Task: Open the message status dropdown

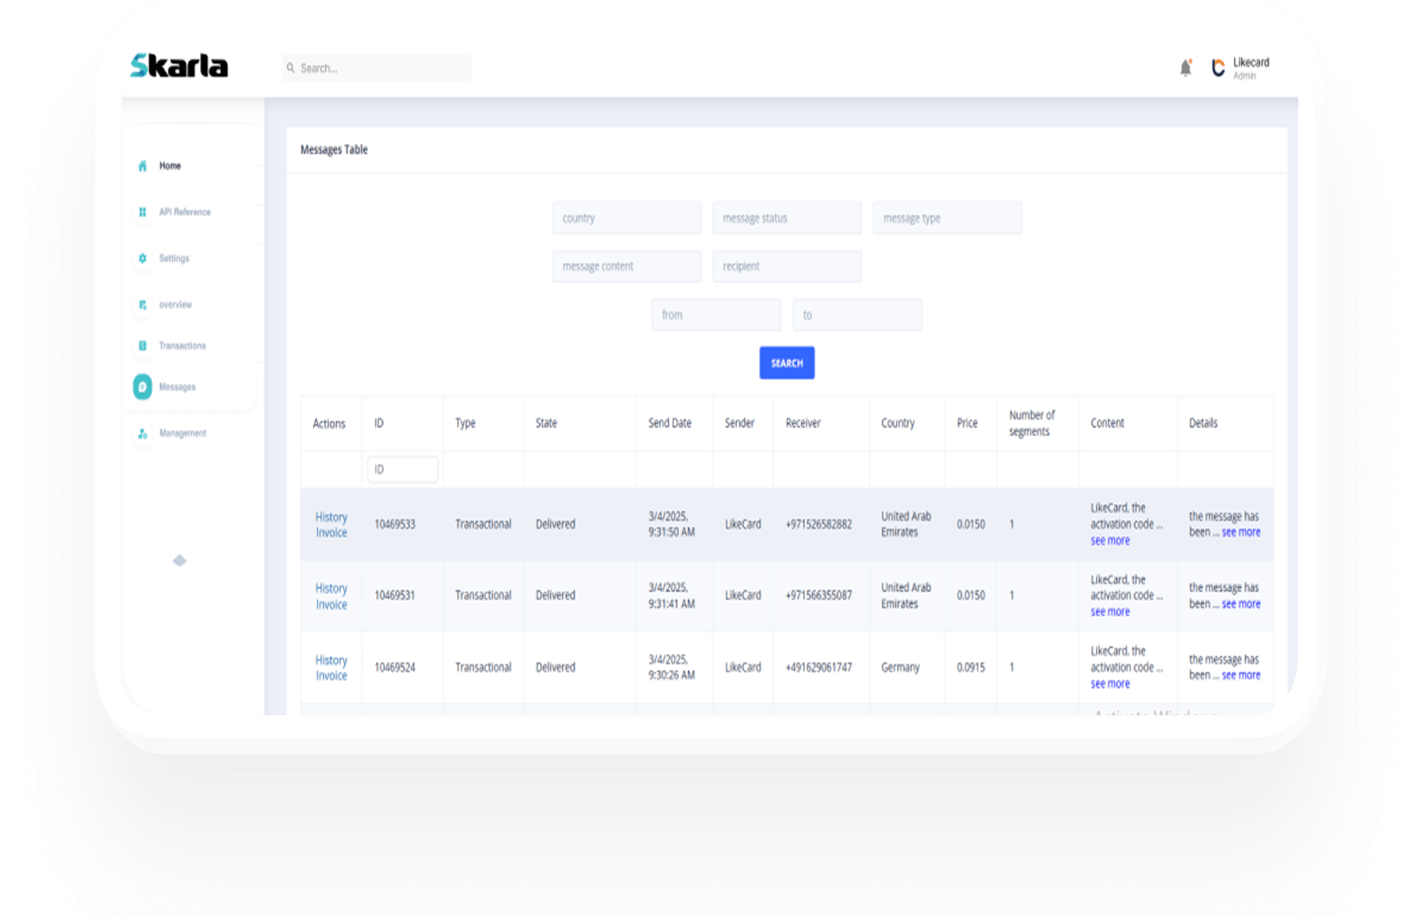Action: [x=786, y=218]
